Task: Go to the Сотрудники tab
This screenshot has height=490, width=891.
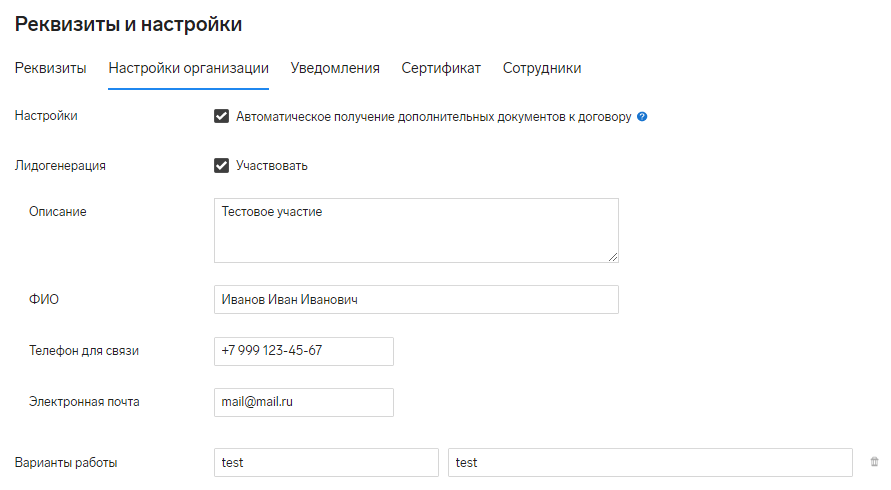Action: [x=542, y=68]
